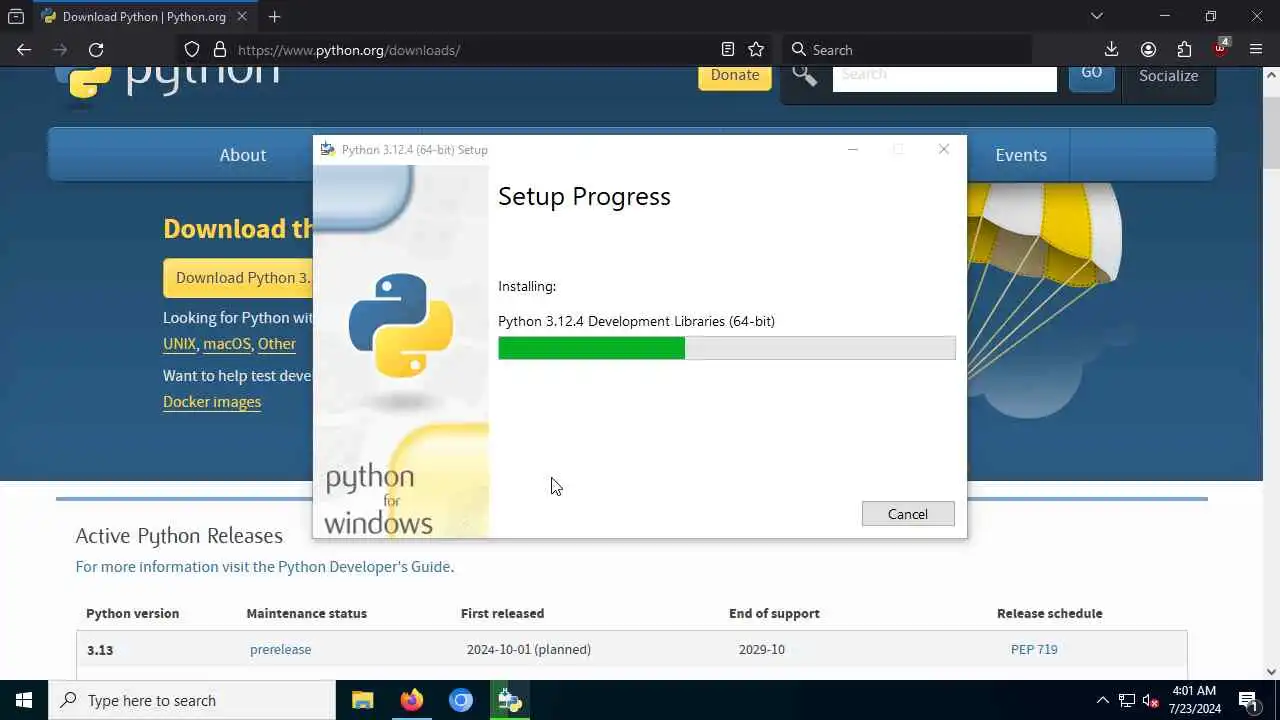This screenshot has height=720, width=1280.
Task: Open the Windows Start menu
Action: pos(24,700)
